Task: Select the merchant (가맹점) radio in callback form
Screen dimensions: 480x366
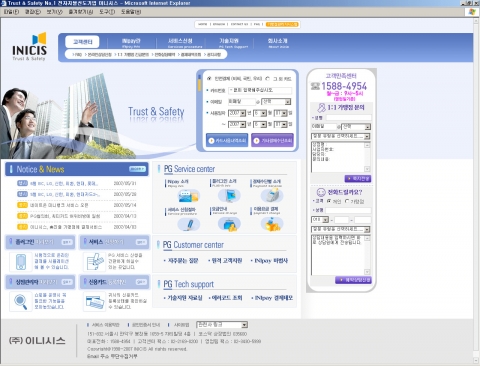Action: click(x=347, y=201)
